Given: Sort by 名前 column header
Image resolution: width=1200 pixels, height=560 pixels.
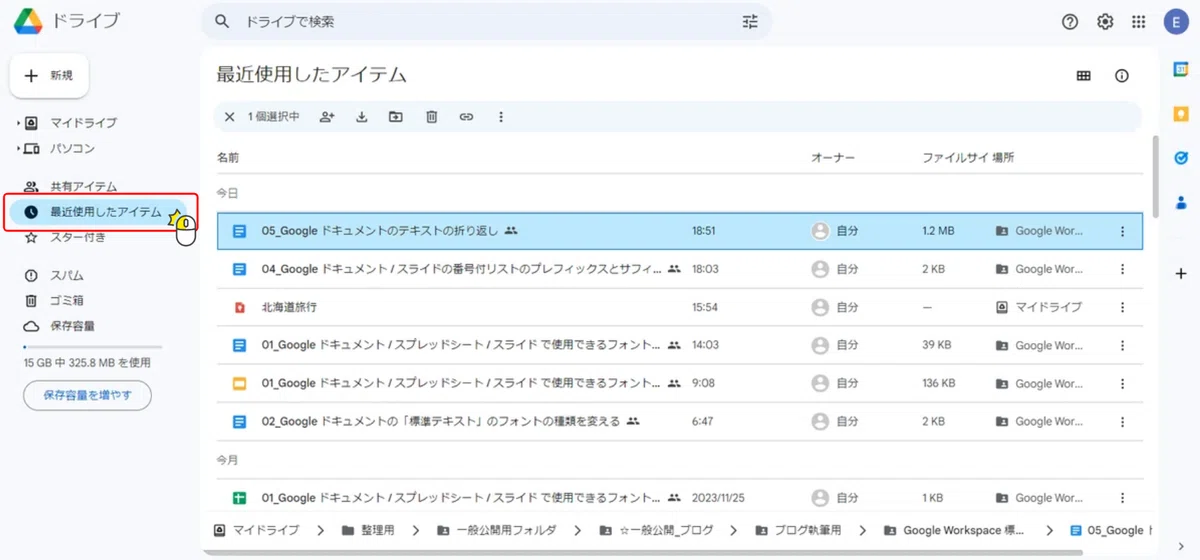Looking at the screenshot, I should pyautogui.click(x=228, y=158).
